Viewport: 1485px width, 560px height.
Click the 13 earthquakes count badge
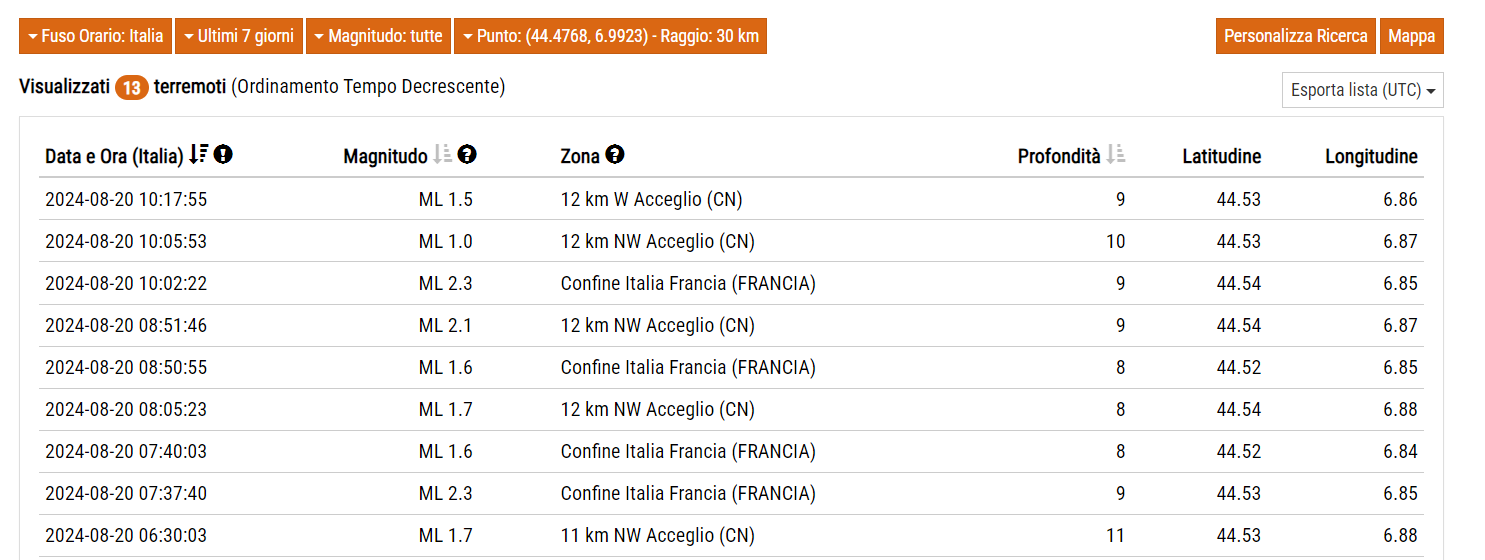tap(131, 88)
